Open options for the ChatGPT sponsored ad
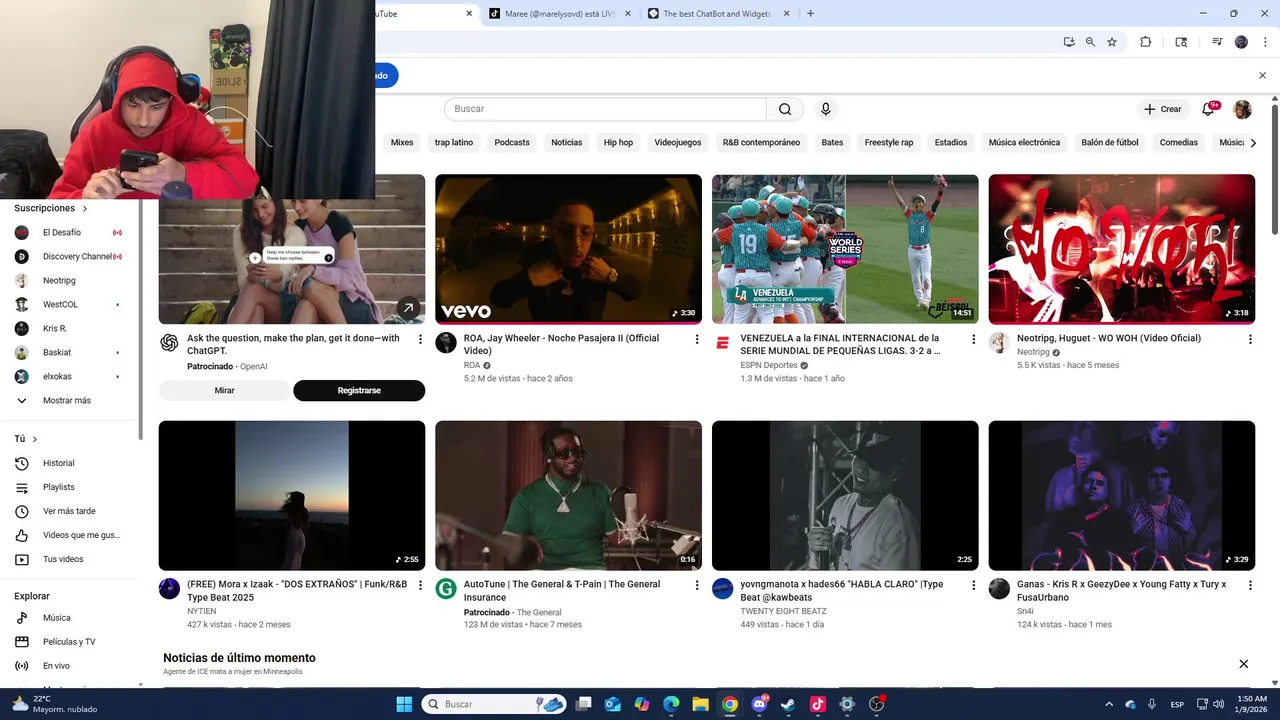This screenshot has width=1280, height=720. tap(420, 339)
